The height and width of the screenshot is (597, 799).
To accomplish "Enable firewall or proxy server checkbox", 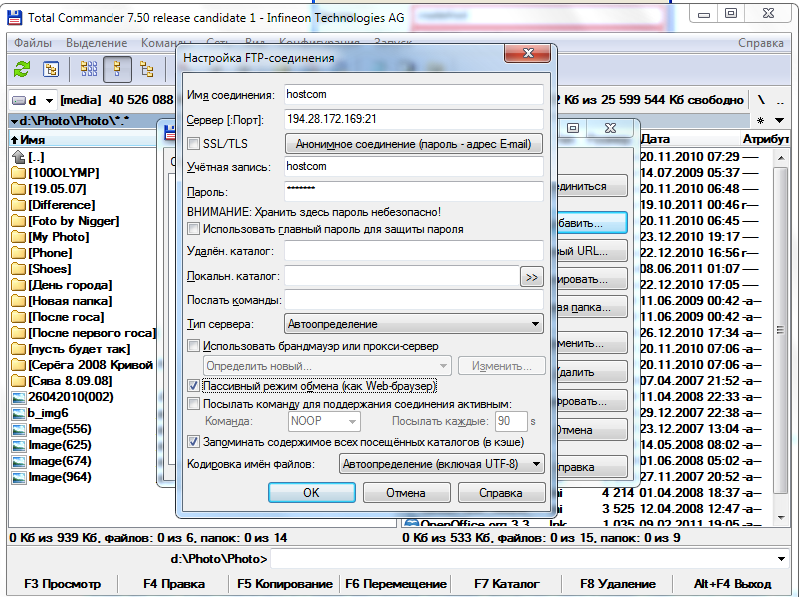I will pos(194,346).
